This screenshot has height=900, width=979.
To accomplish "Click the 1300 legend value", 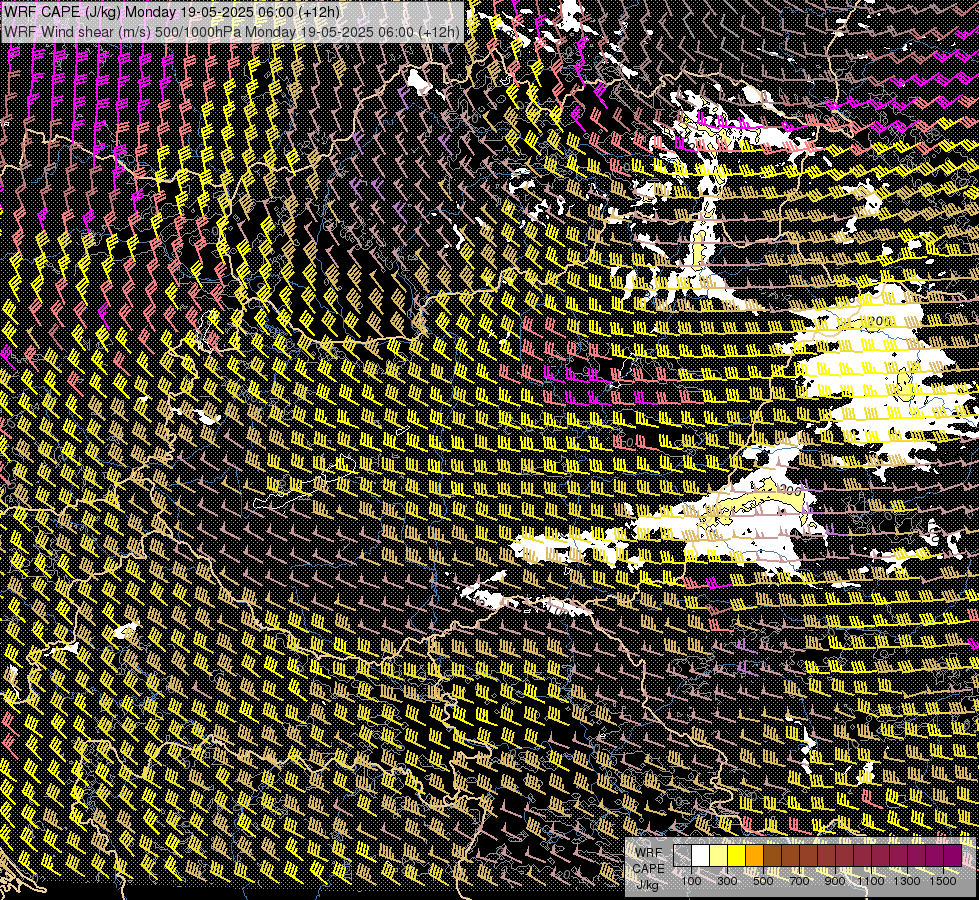I will pos(907,881).
